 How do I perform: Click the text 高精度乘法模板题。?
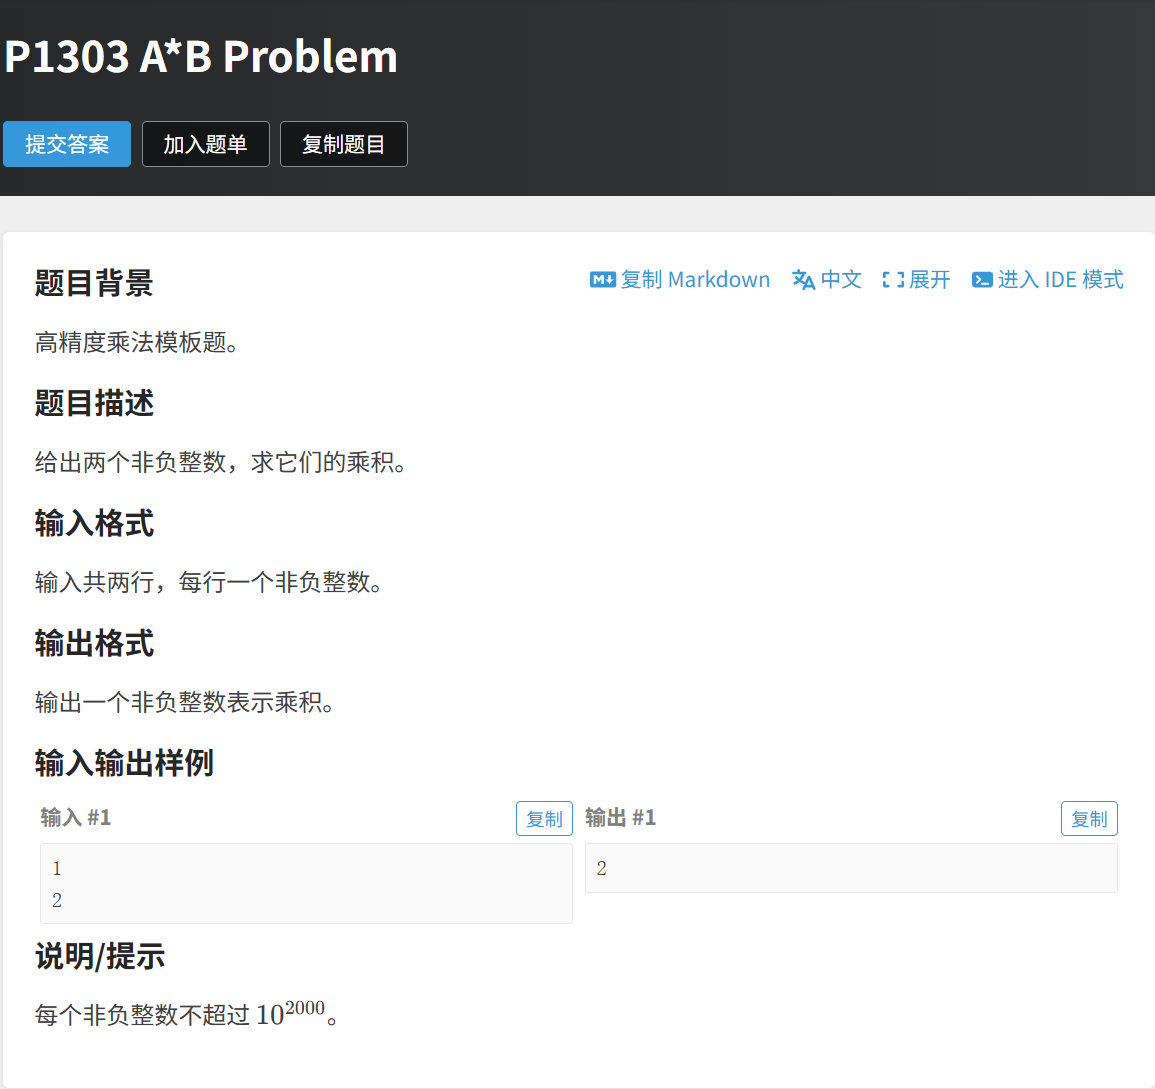[x=136, y=343]
